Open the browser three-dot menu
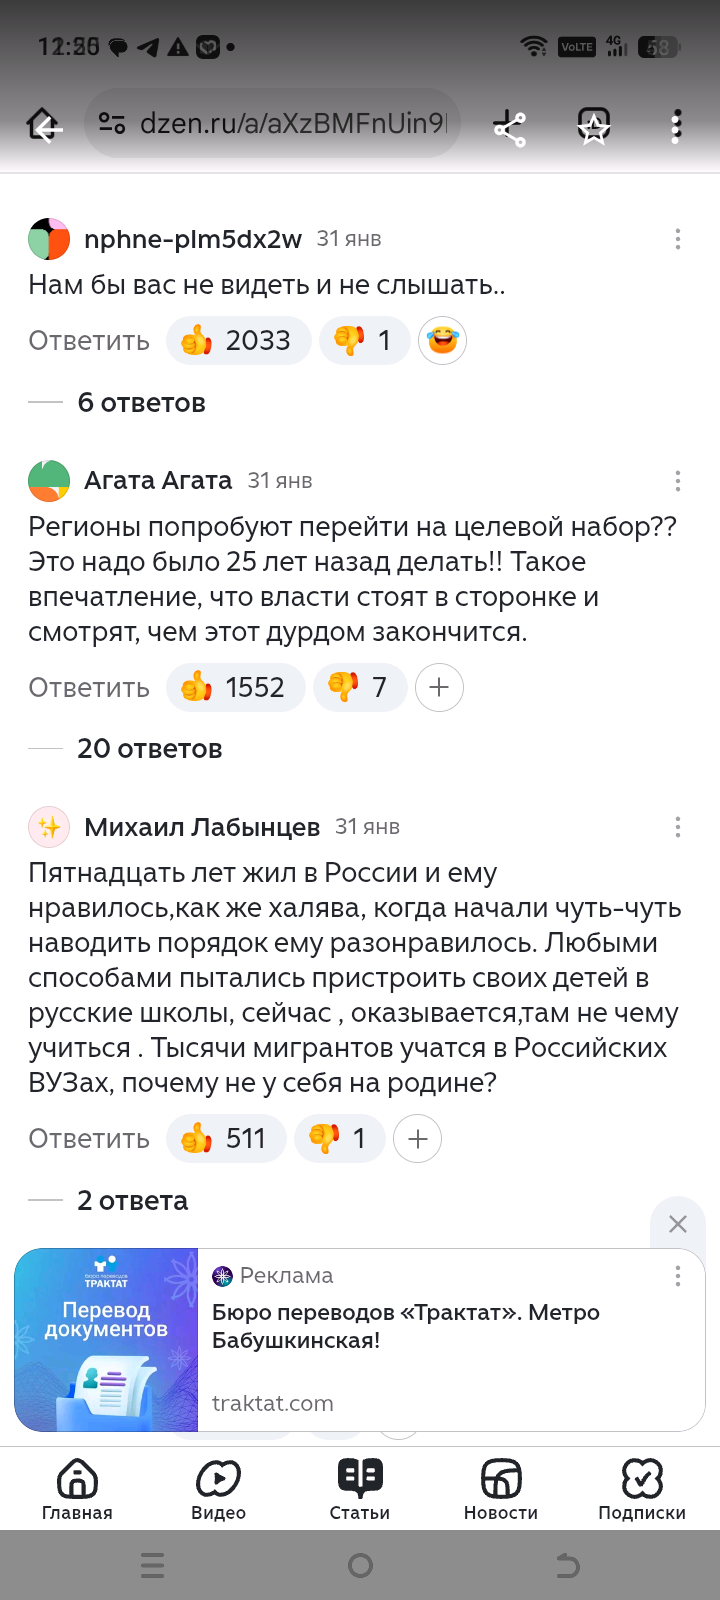 click(x=676, y=127)
